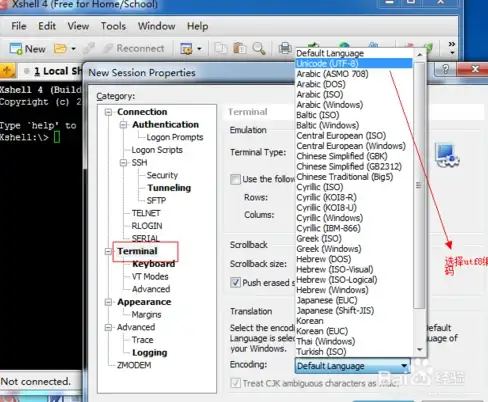Click the encoding list scroll-down arrow
488x402 pixels.
pyautogui.click(x=420, y=350)
